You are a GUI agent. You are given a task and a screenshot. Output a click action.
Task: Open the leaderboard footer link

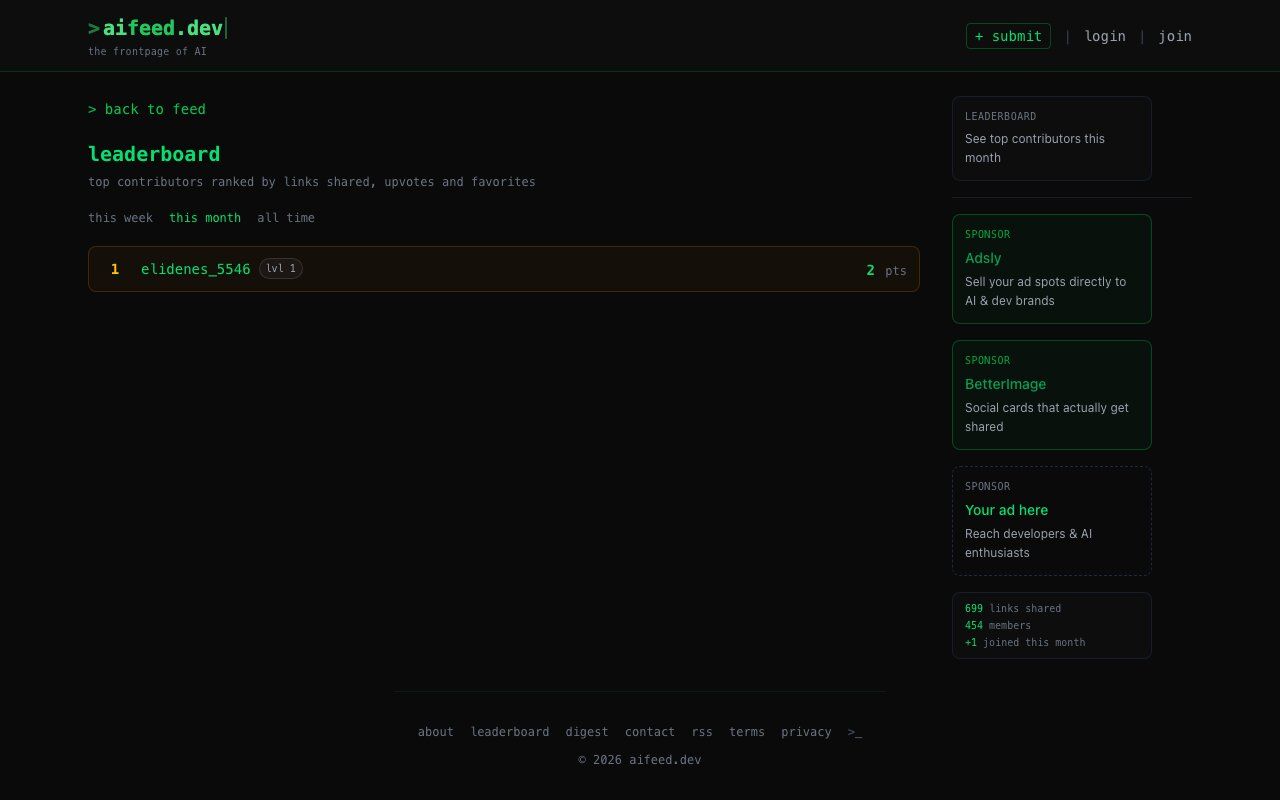[510, 732]
